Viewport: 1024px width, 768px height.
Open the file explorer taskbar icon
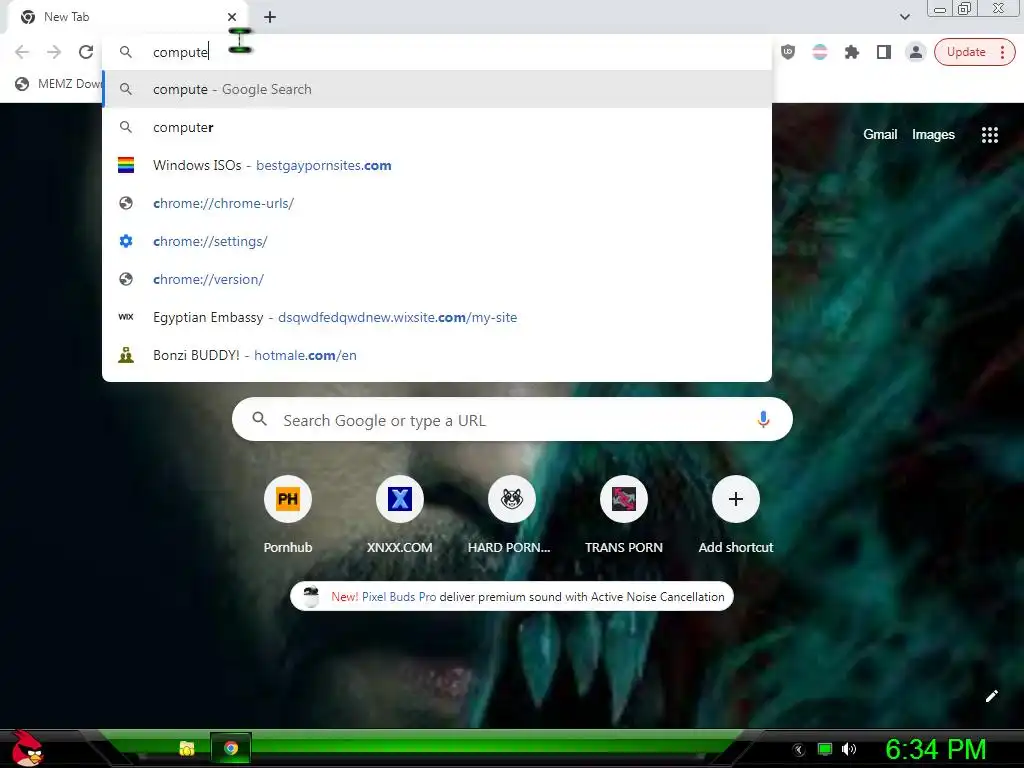point(187,748)
